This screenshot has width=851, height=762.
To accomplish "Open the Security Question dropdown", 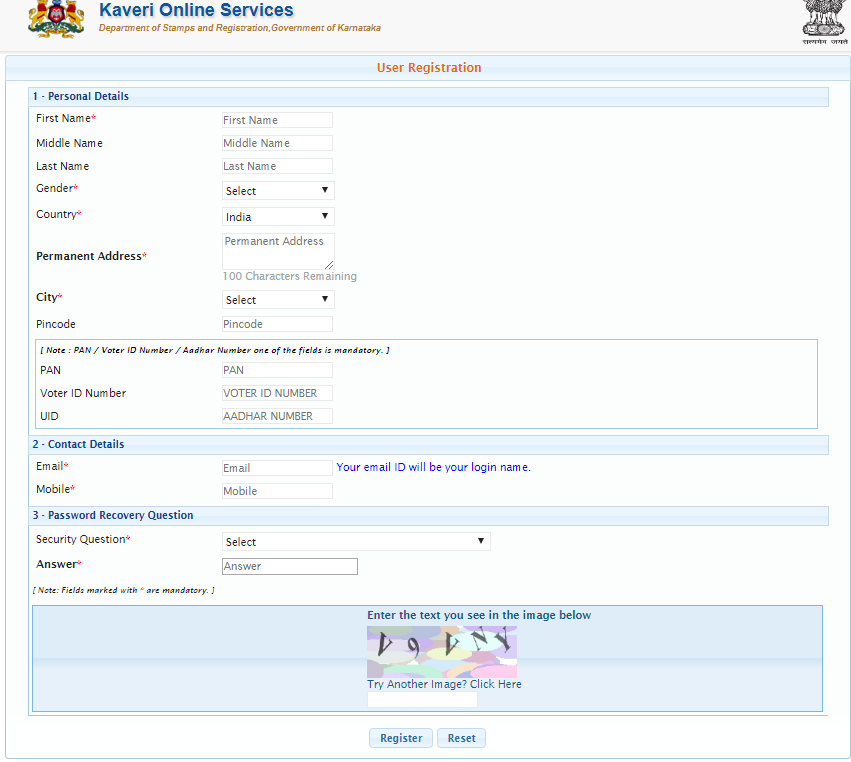I will tap(355, 541).
